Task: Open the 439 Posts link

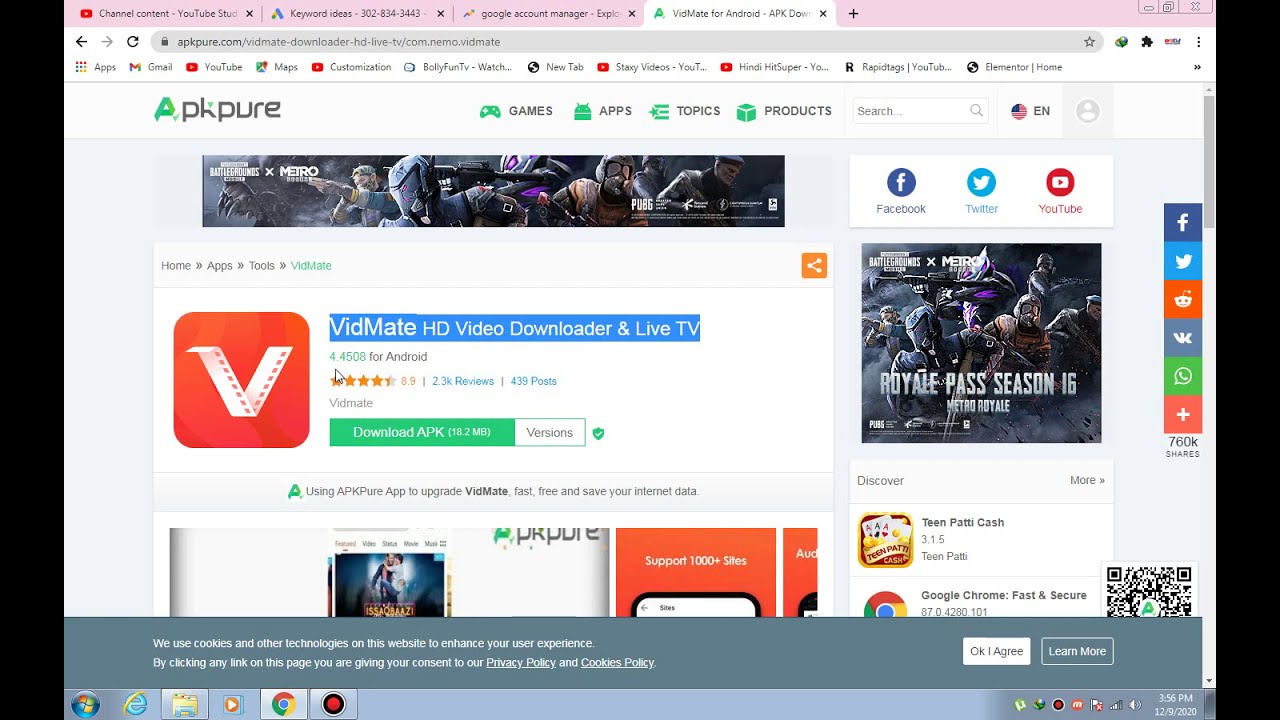Action: tap(533, 381)
